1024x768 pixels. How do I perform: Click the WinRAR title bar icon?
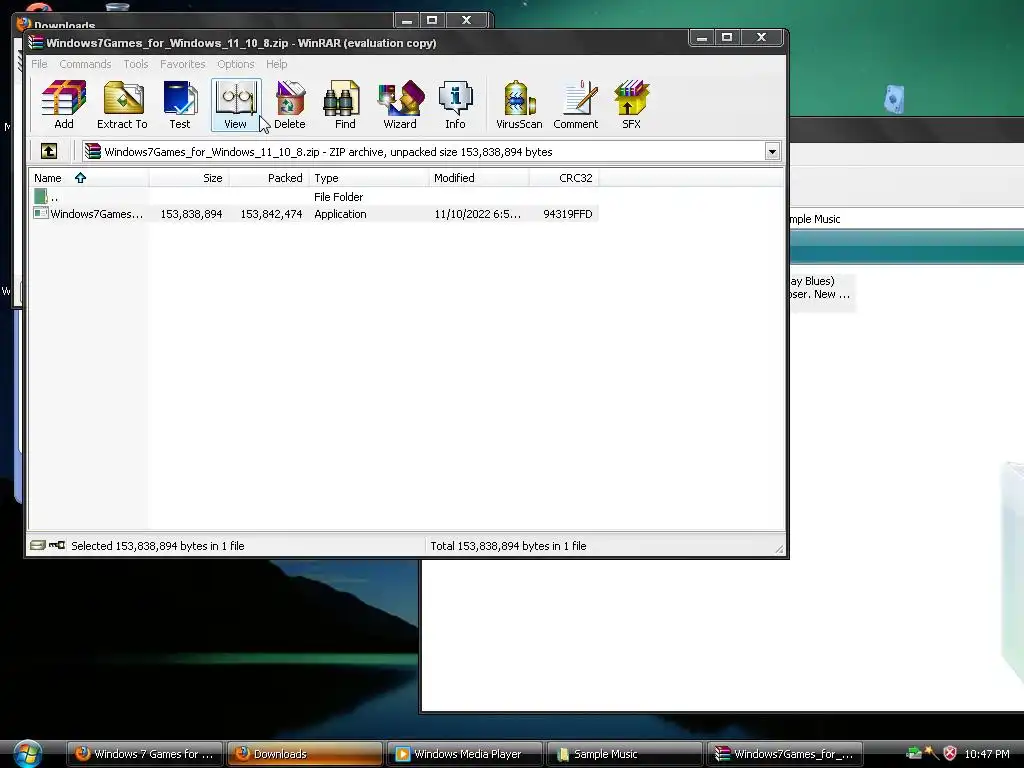(35, 42)
